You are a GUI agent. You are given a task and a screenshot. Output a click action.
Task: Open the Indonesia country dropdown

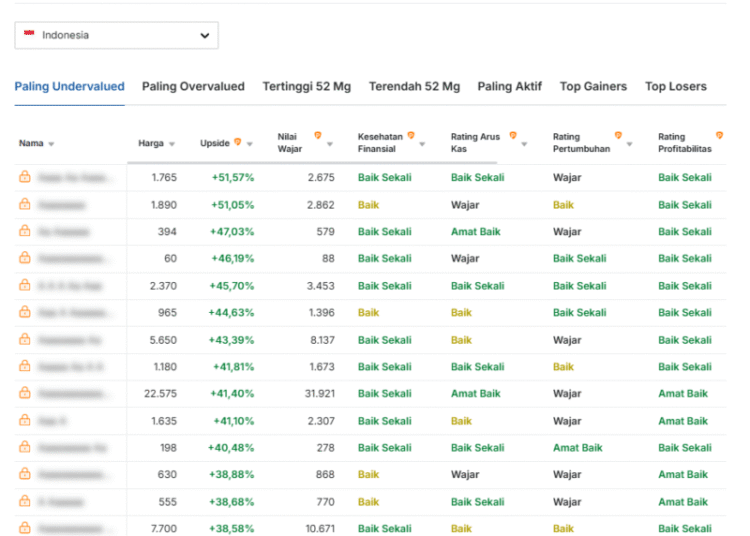tap(116, 35)
